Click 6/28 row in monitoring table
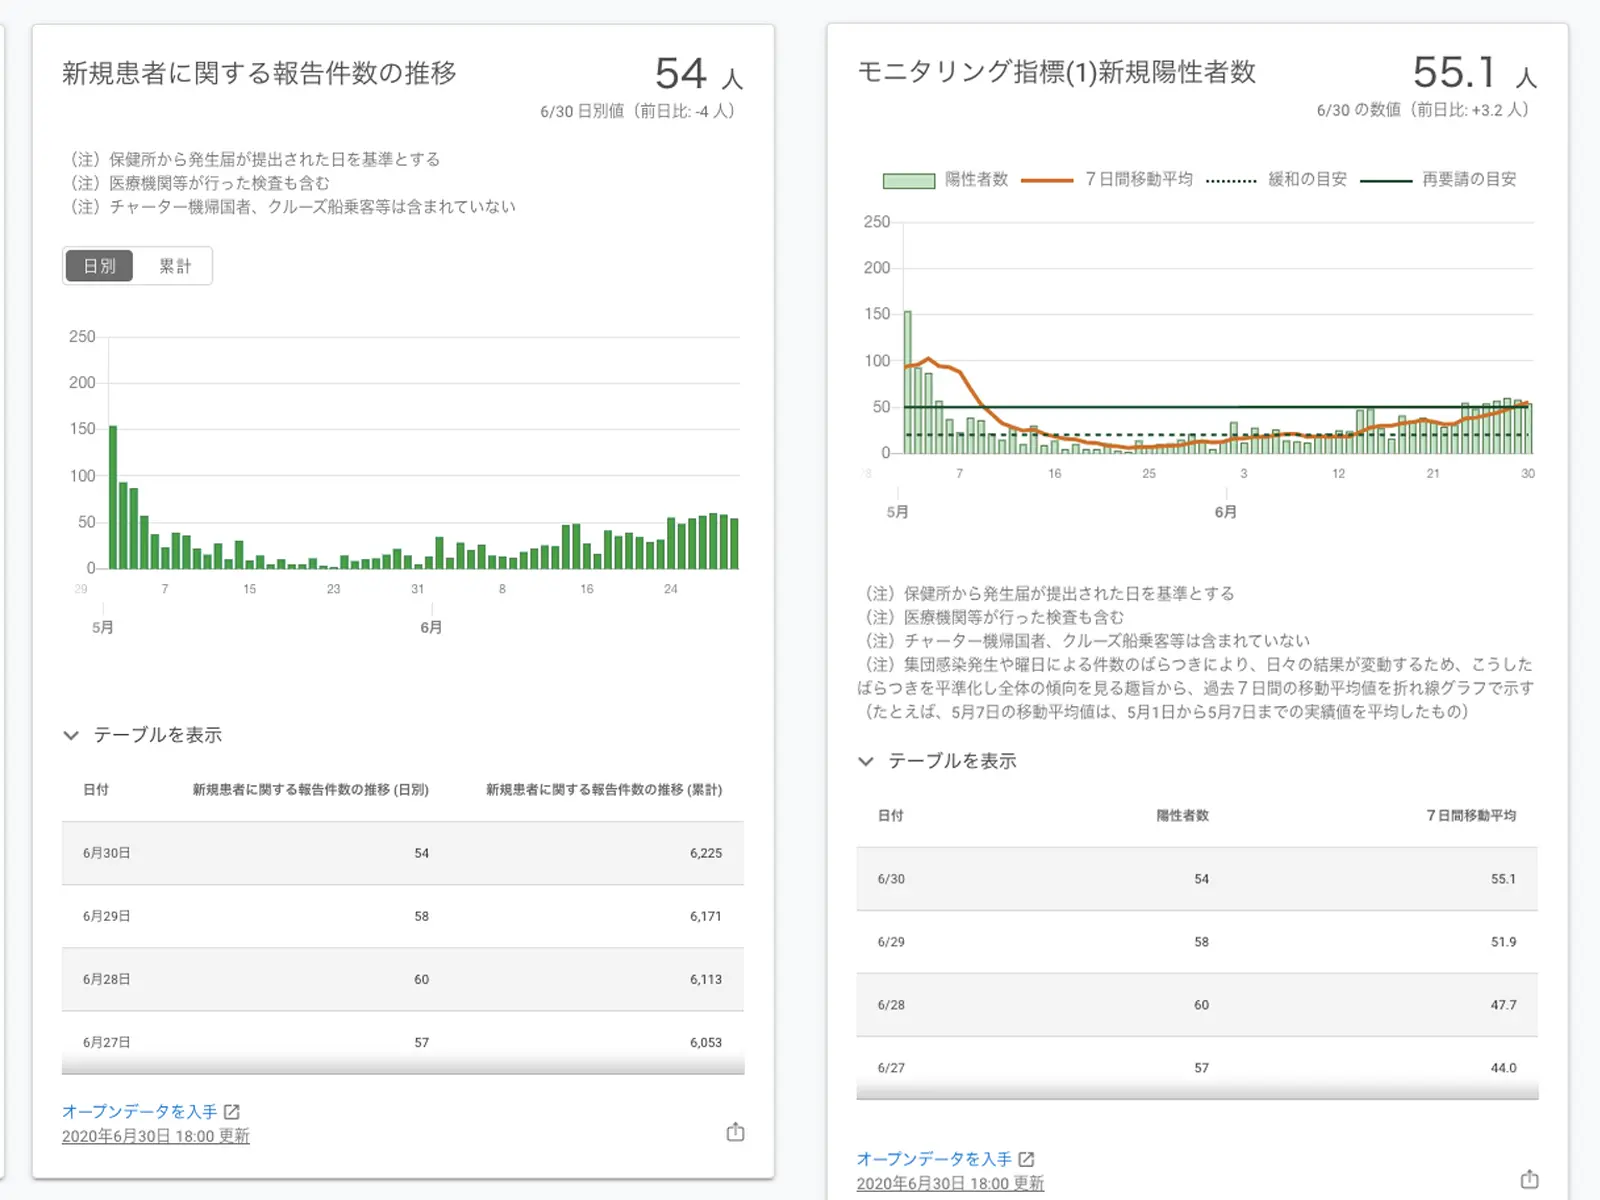The height and width of the screenshot is (1200, 1600). click(x=1197, y=1005)
